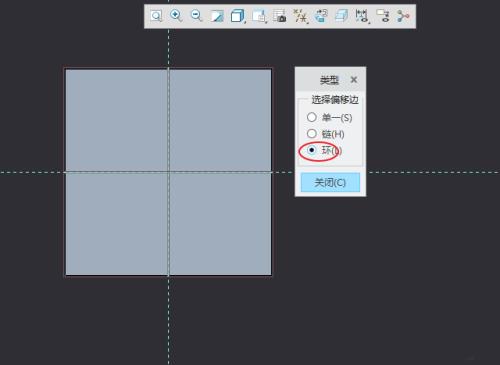Open the Saved Orientations list
The image size is (500, 365).
[x=259, y=16]
